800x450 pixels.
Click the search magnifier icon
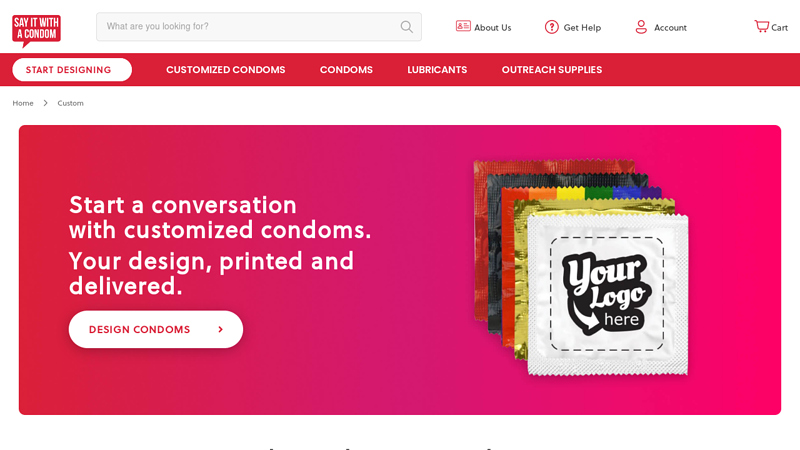pyautogui.click(x=407, y=27)
